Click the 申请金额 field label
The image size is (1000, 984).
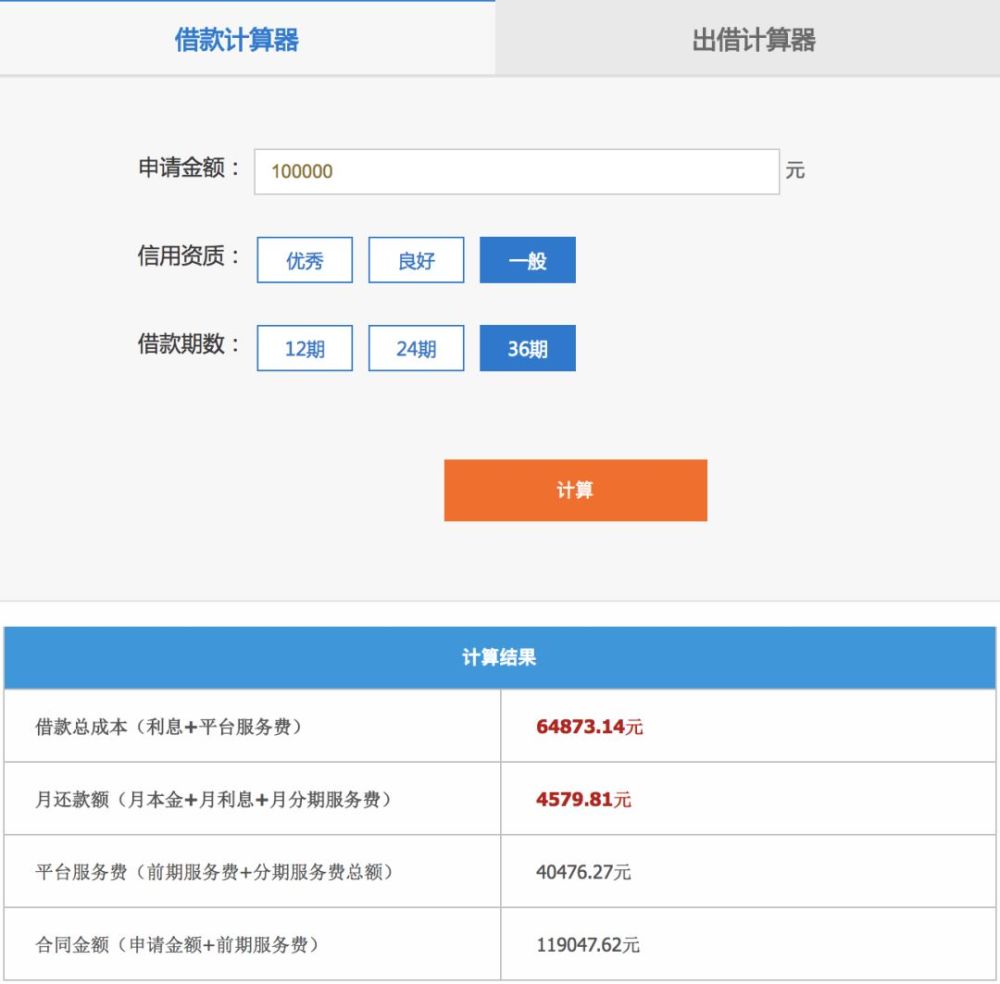tap(189, 168)
